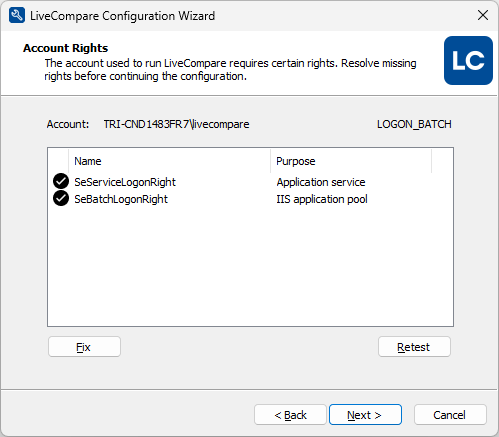Go back with the < Back button
The width and height of the screenshot is (499, 437).
pyautogui.click(x=290, y=415)
